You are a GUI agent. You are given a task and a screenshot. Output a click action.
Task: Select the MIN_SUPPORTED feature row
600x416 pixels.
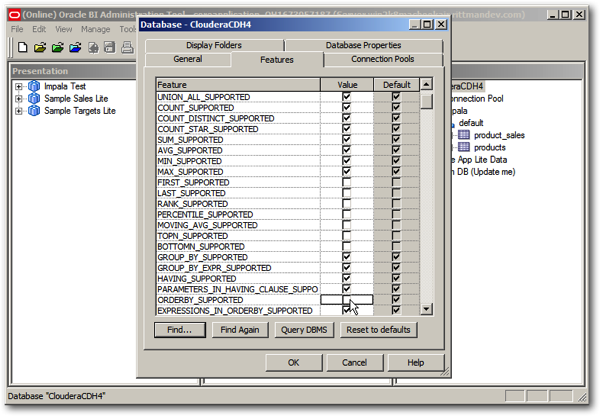pyautogui.click(x=238, y=161)
